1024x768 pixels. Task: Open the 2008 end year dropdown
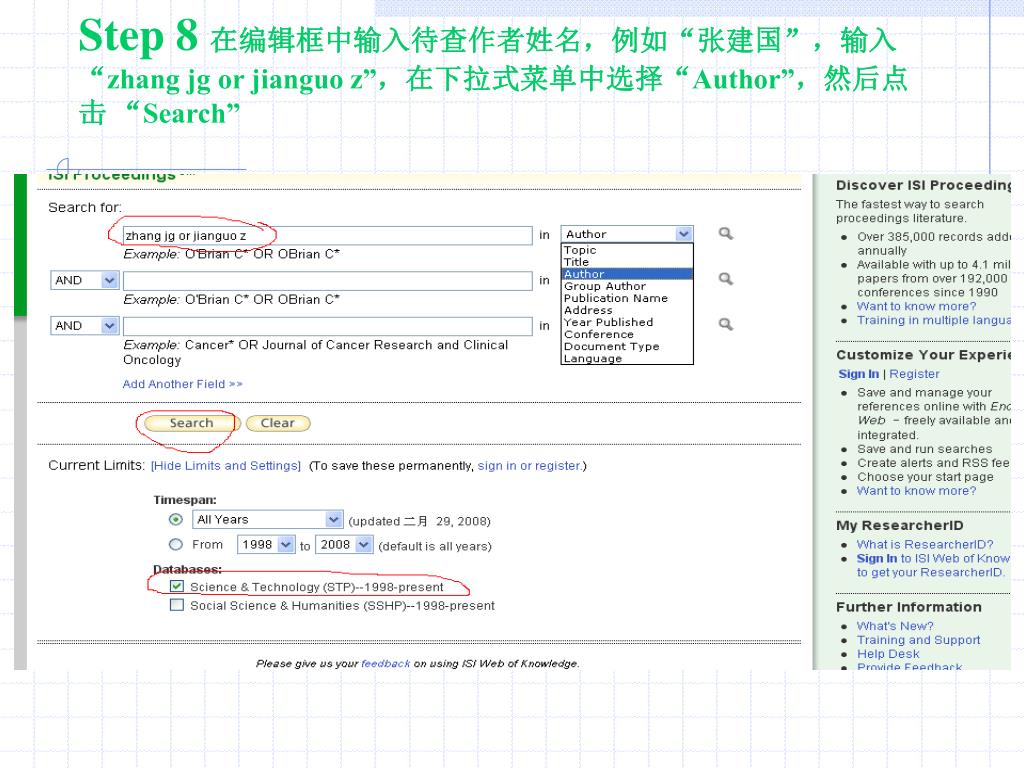[x=364, y=545]
